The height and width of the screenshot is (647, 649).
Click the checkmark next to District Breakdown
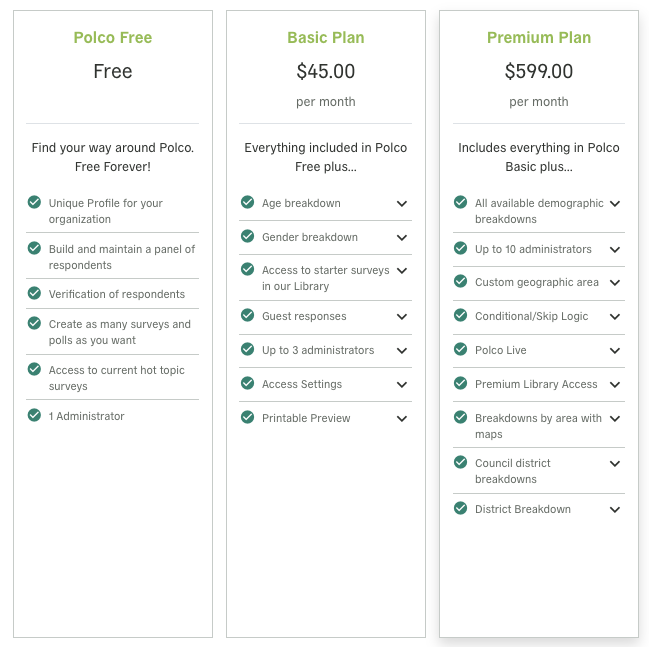[x=460, y=508]
